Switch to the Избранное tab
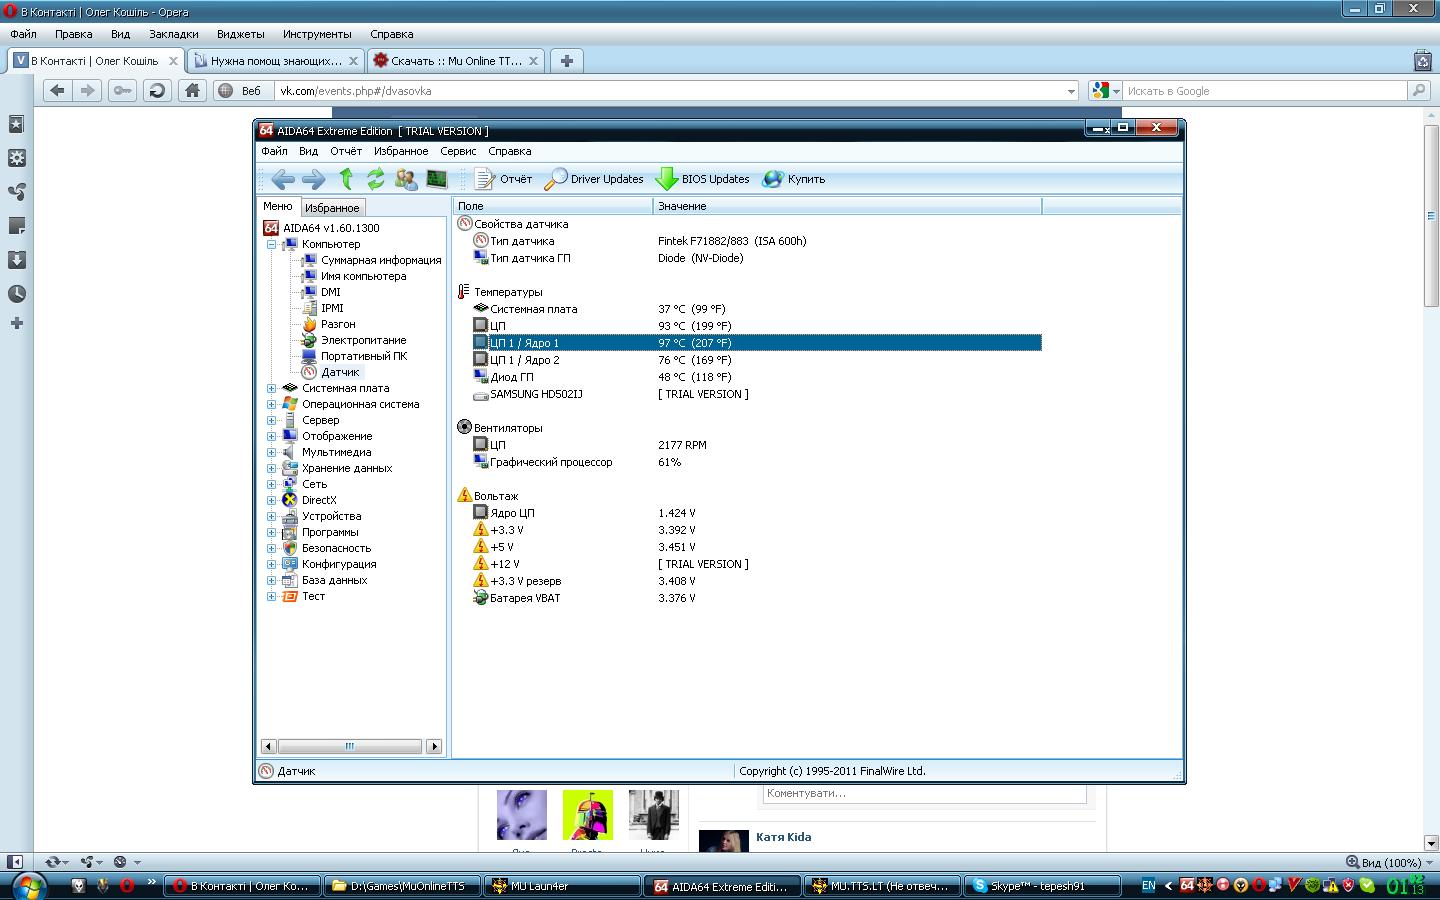 [x=332, y=208]
